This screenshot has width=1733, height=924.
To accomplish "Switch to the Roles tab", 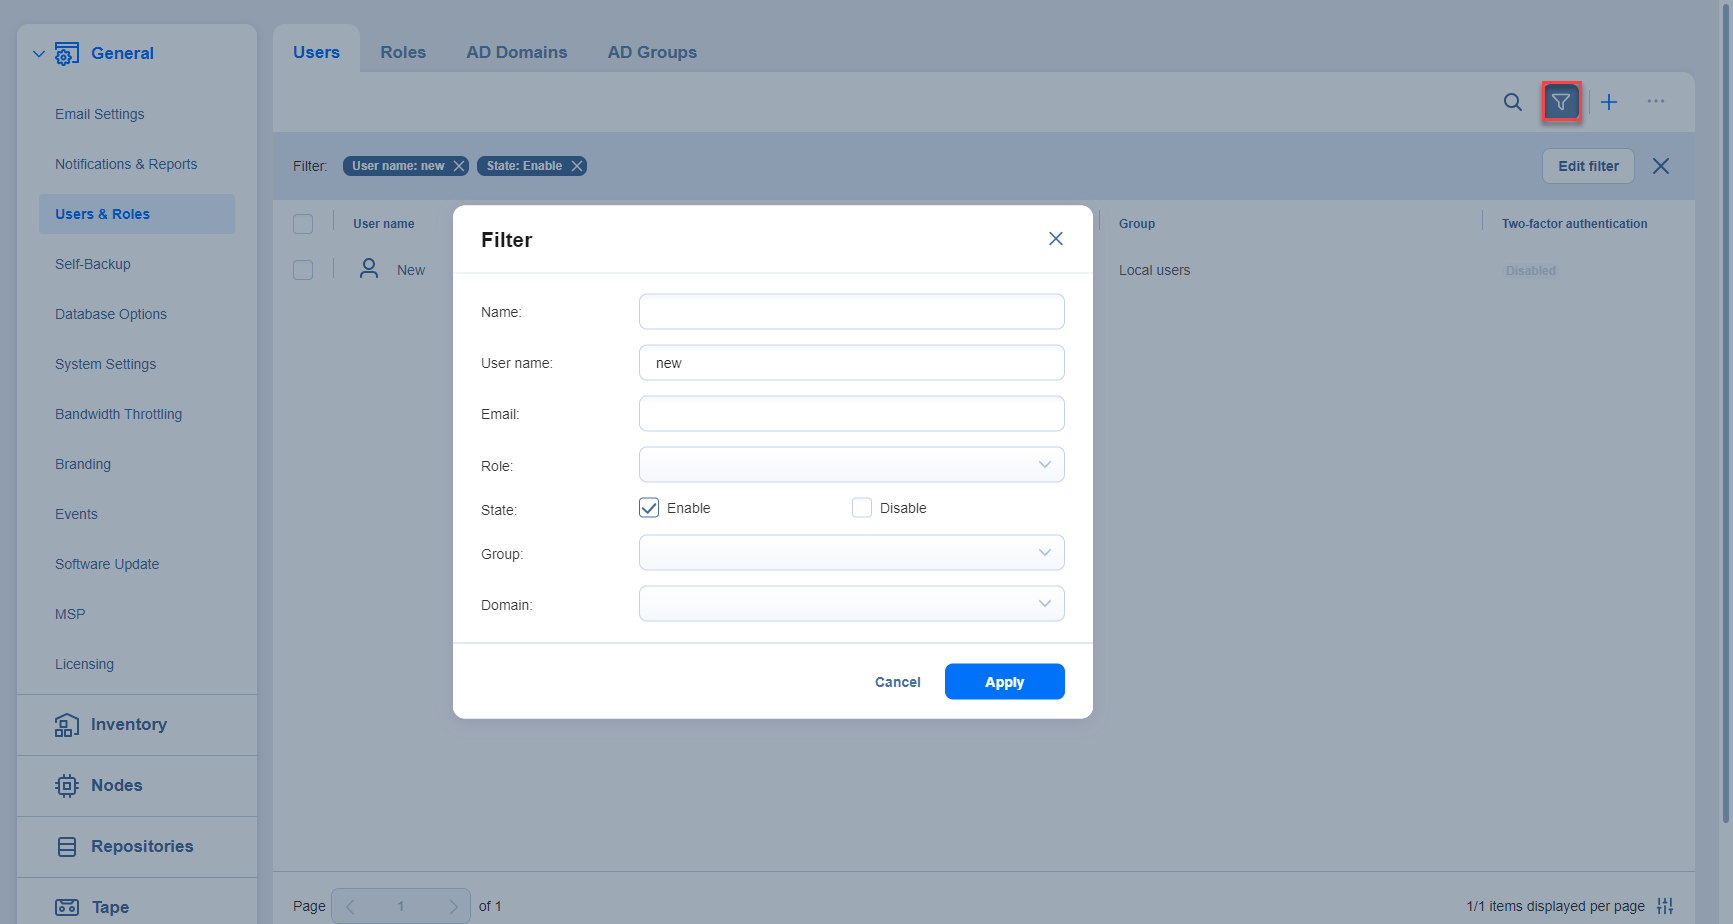I will 403,52.
